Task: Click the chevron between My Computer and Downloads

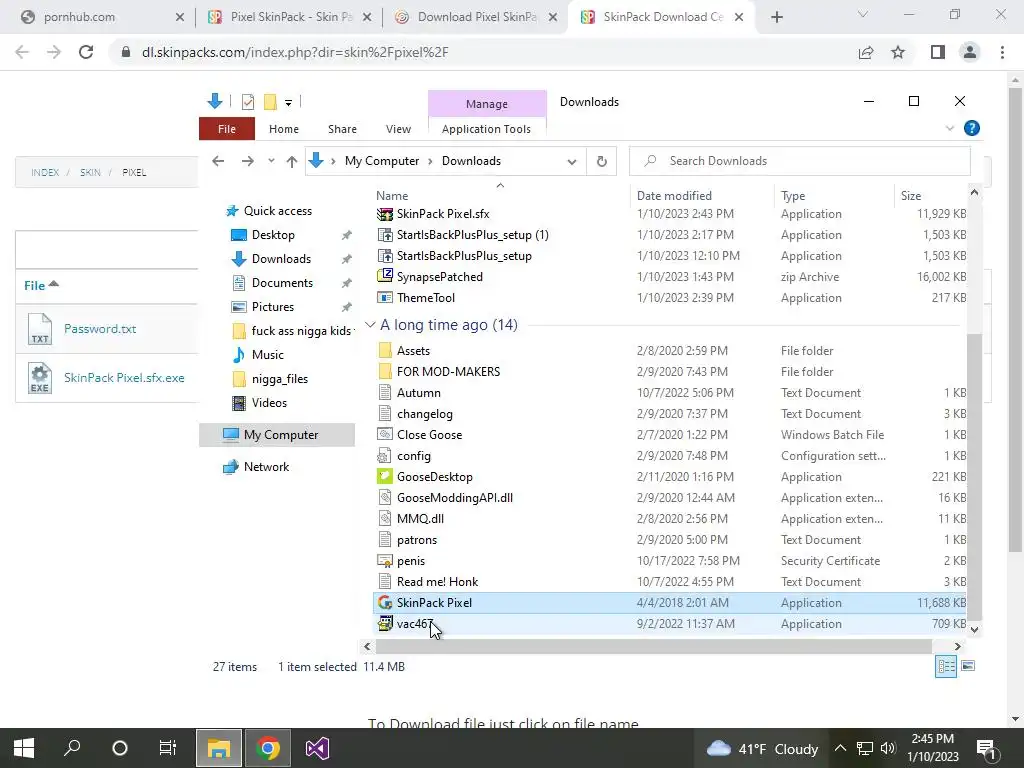Action: tap(430, 161)
